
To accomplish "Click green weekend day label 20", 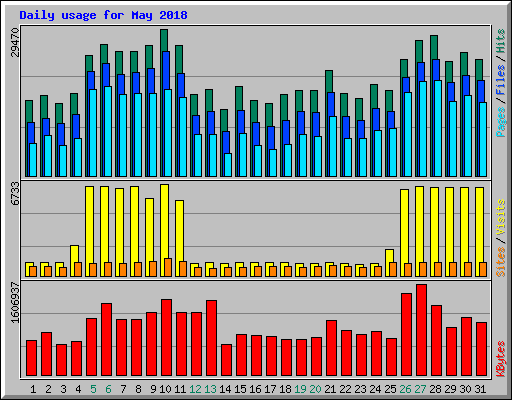I will (315, 389).
